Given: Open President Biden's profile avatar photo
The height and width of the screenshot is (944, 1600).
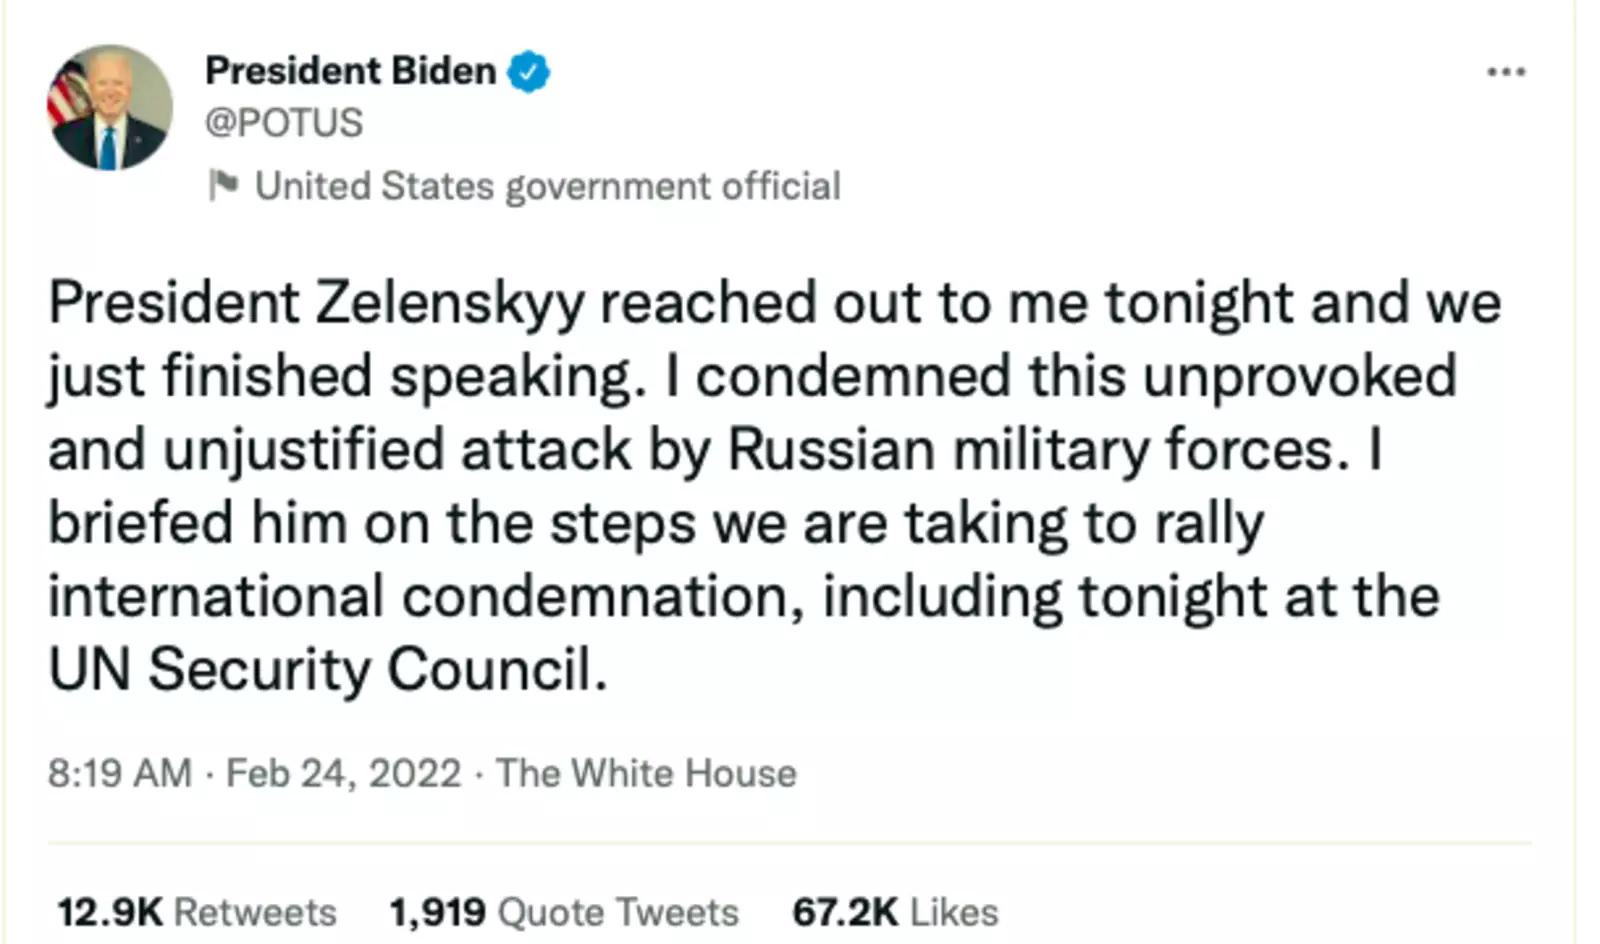Looking at the screenshot, I should (x=109, y=108).
